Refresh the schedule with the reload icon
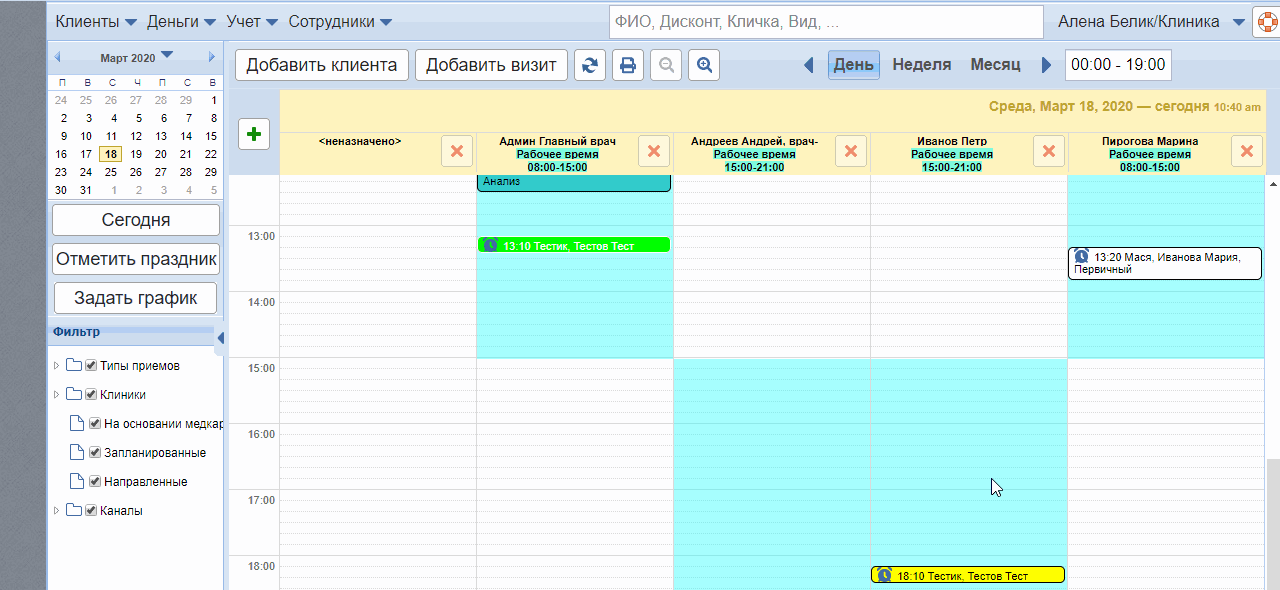Screen dimensions: 1280x590 coord(590,65)
